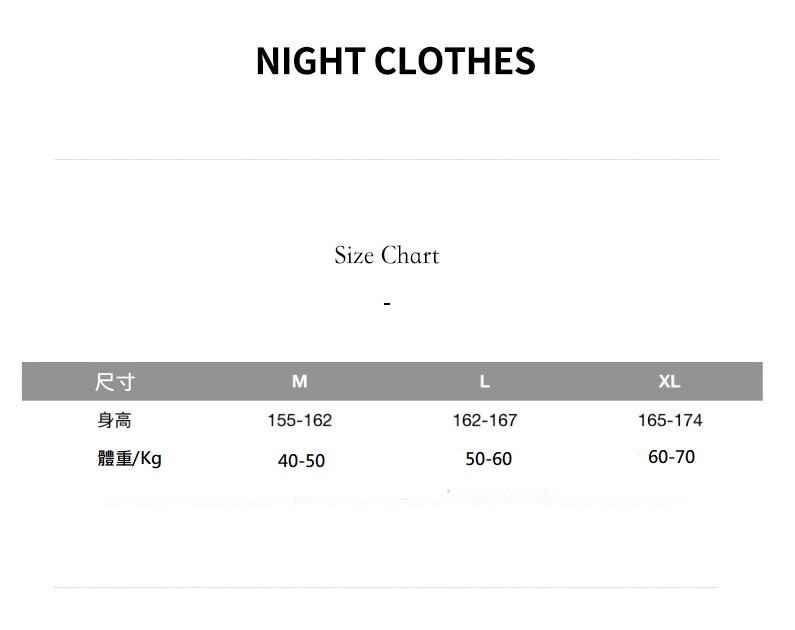This screenshot has height=630, width=795.
Task: Click the 162-167 height value
Action: tap(485, 420)
